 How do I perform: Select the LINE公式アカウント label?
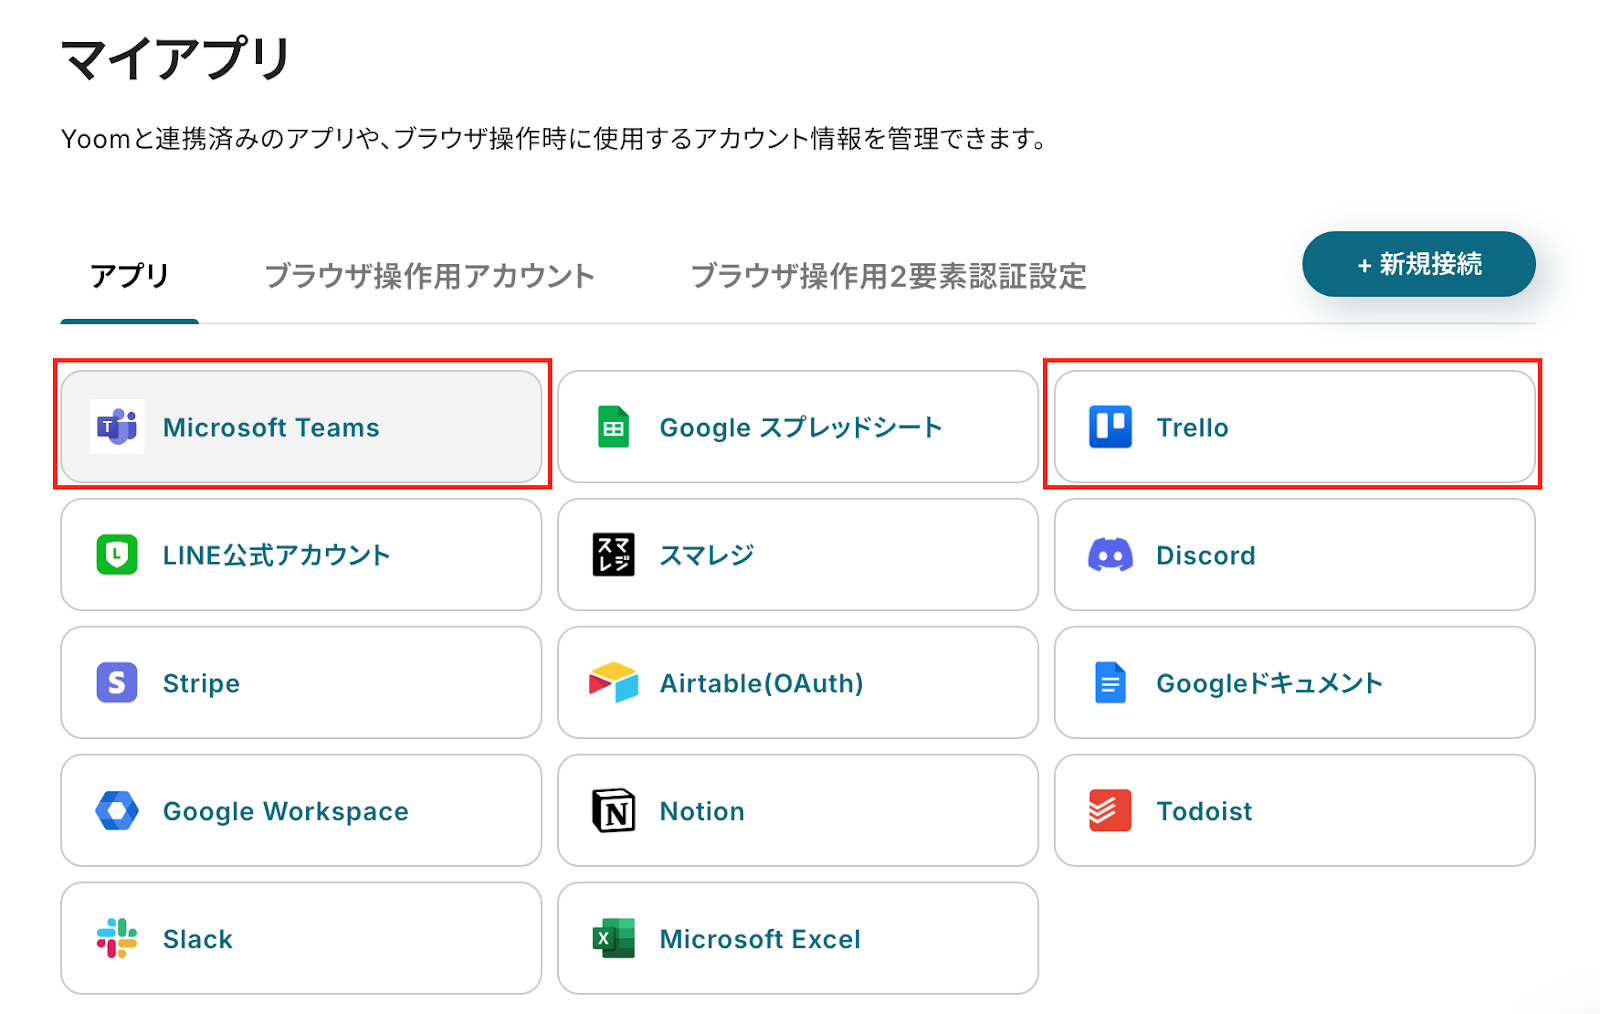(277, 556)
